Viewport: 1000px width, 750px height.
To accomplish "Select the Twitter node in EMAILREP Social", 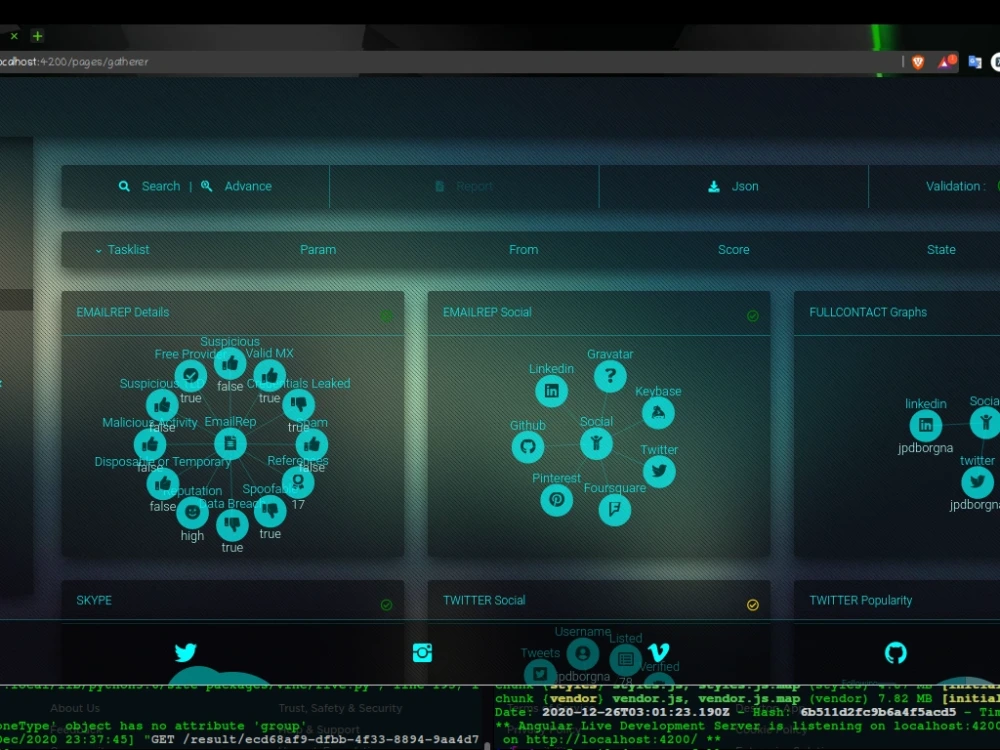I will 659,471.
